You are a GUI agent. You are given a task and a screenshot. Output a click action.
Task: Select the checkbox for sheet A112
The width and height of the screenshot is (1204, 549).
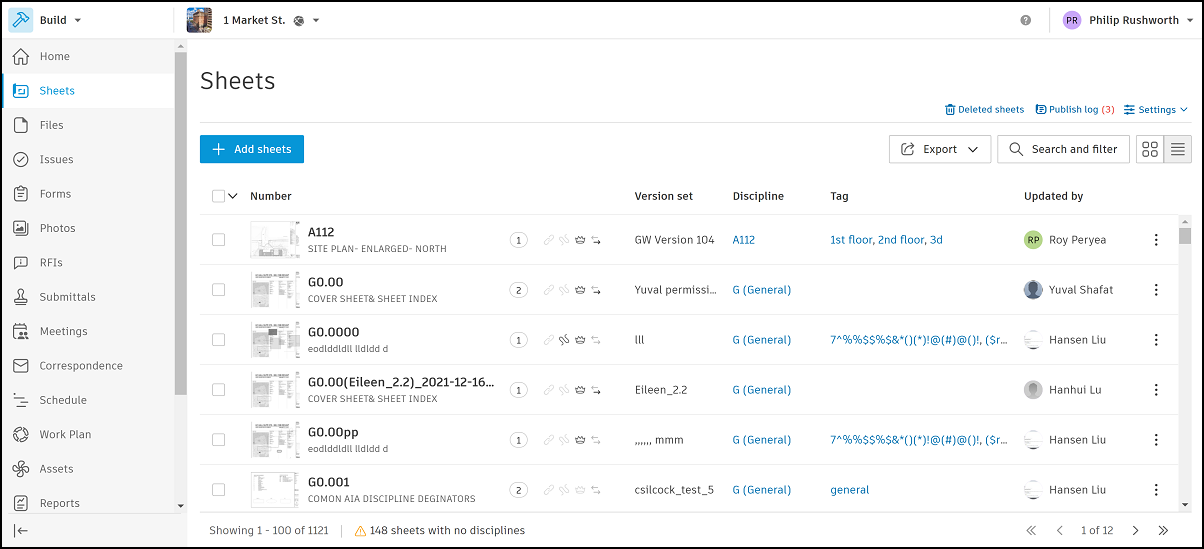218,240
